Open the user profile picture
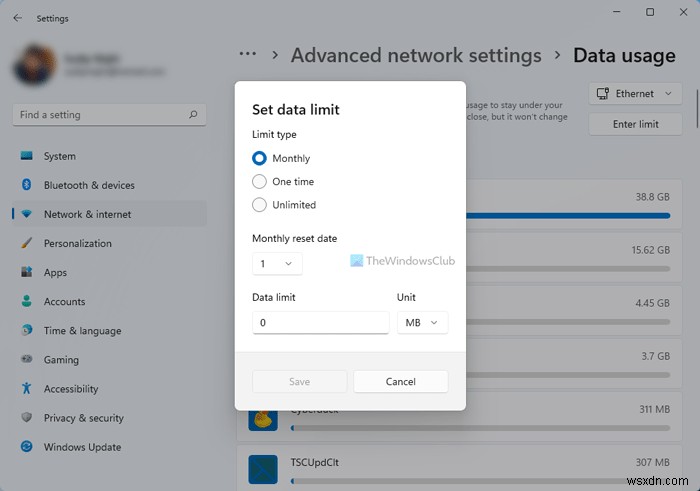This screenshot has height=491, width=700. click(35, 65)
